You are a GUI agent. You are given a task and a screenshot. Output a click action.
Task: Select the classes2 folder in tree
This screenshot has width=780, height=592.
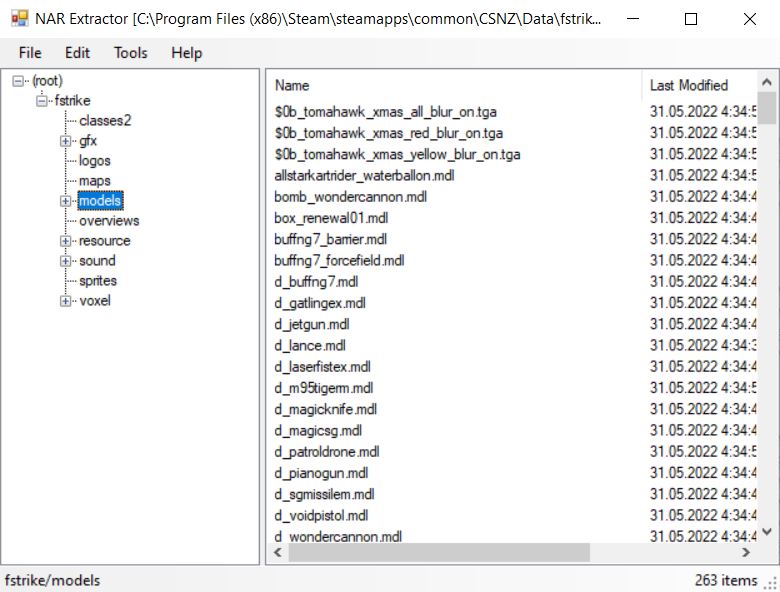click(x=105, y=121)
